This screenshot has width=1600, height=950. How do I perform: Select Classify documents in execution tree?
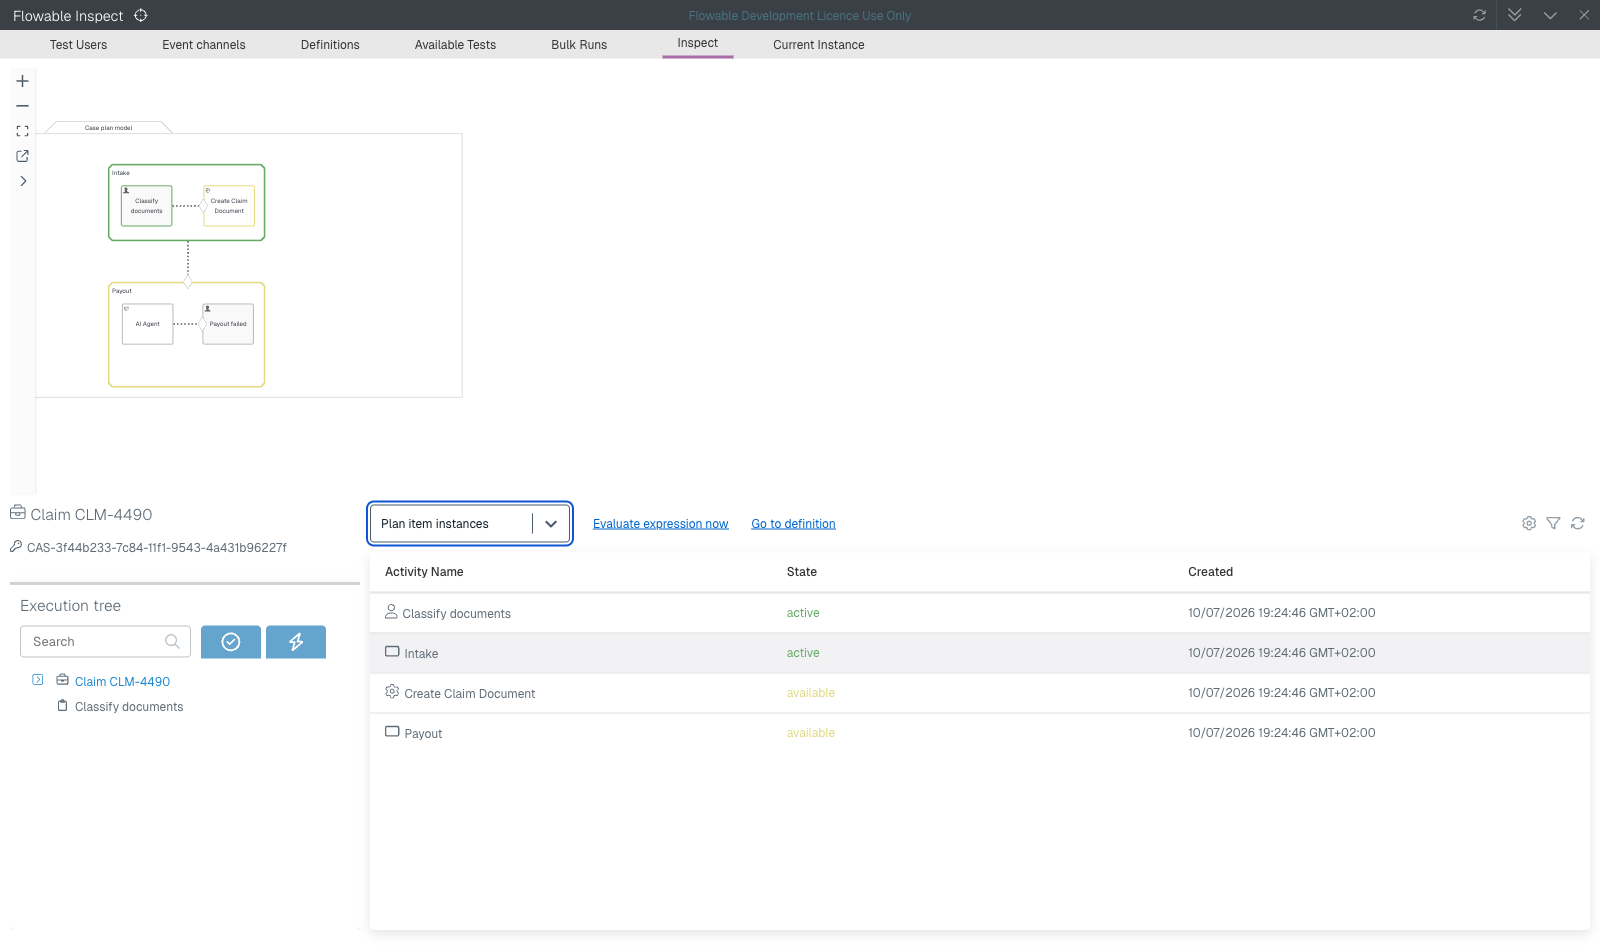click(129, 707)
